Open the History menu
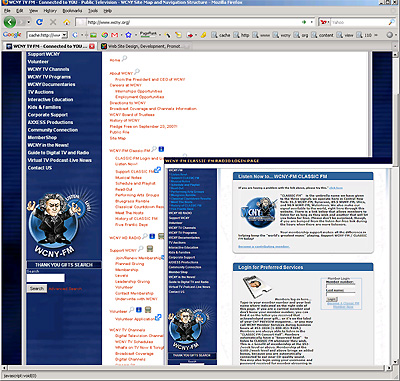The height and width of the screenshot is (381, 400). (50, 11)
